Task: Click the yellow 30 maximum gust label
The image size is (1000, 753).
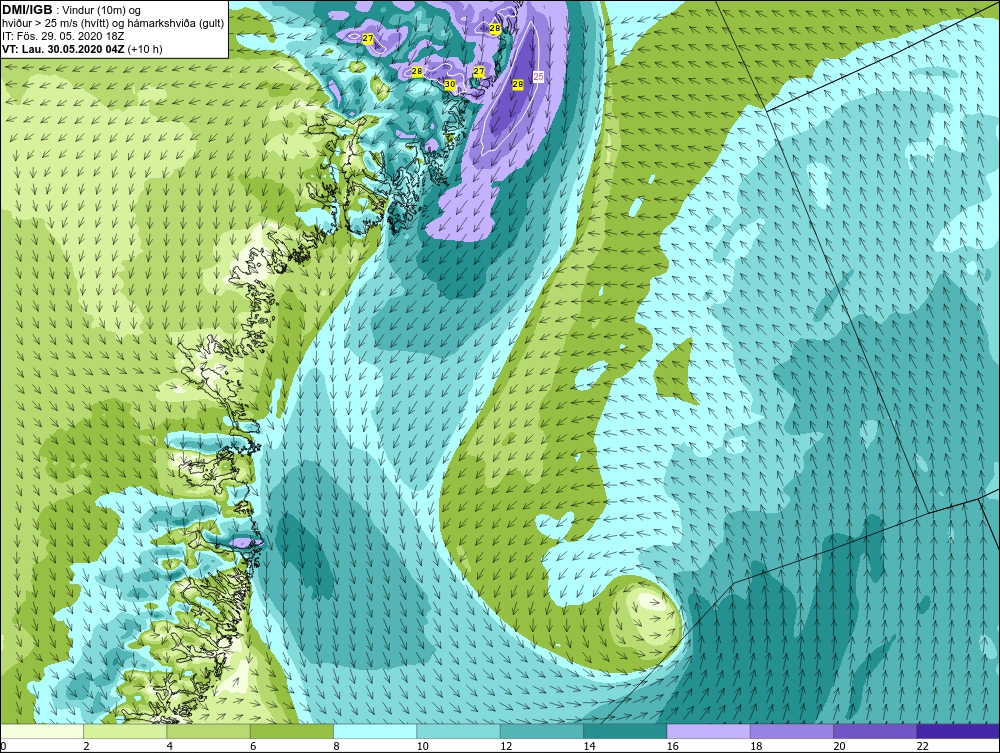Action: click(450, 85)
